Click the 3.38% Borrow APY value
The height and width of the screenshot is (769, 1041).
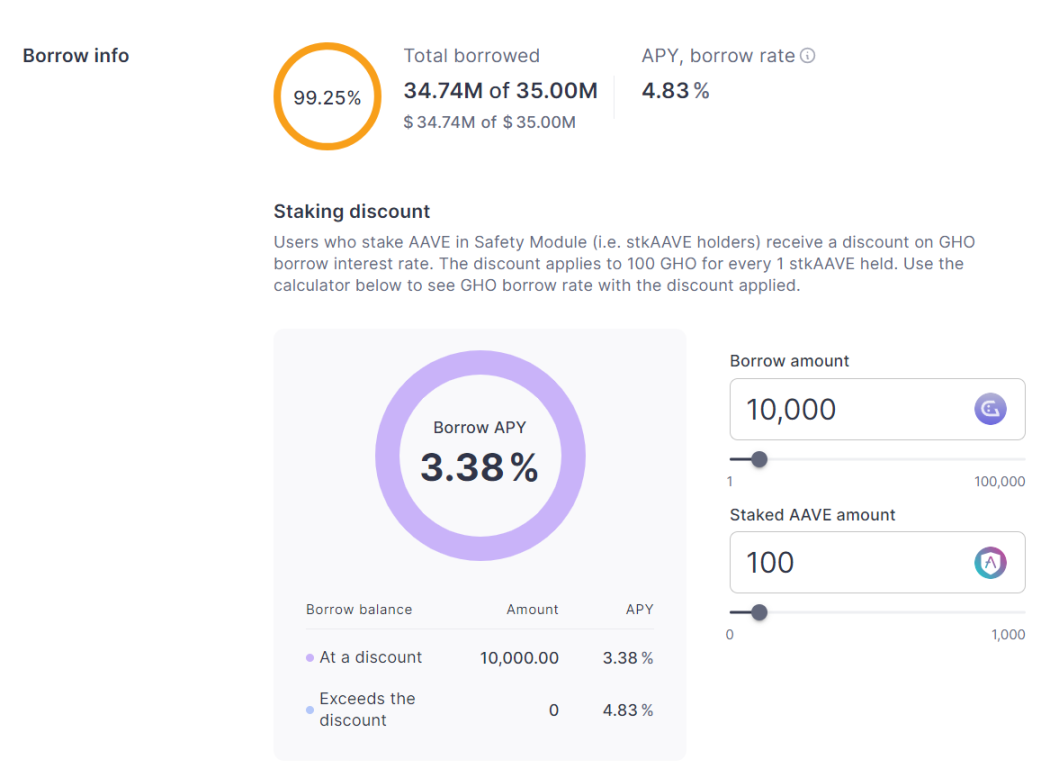tap(480, 468)
